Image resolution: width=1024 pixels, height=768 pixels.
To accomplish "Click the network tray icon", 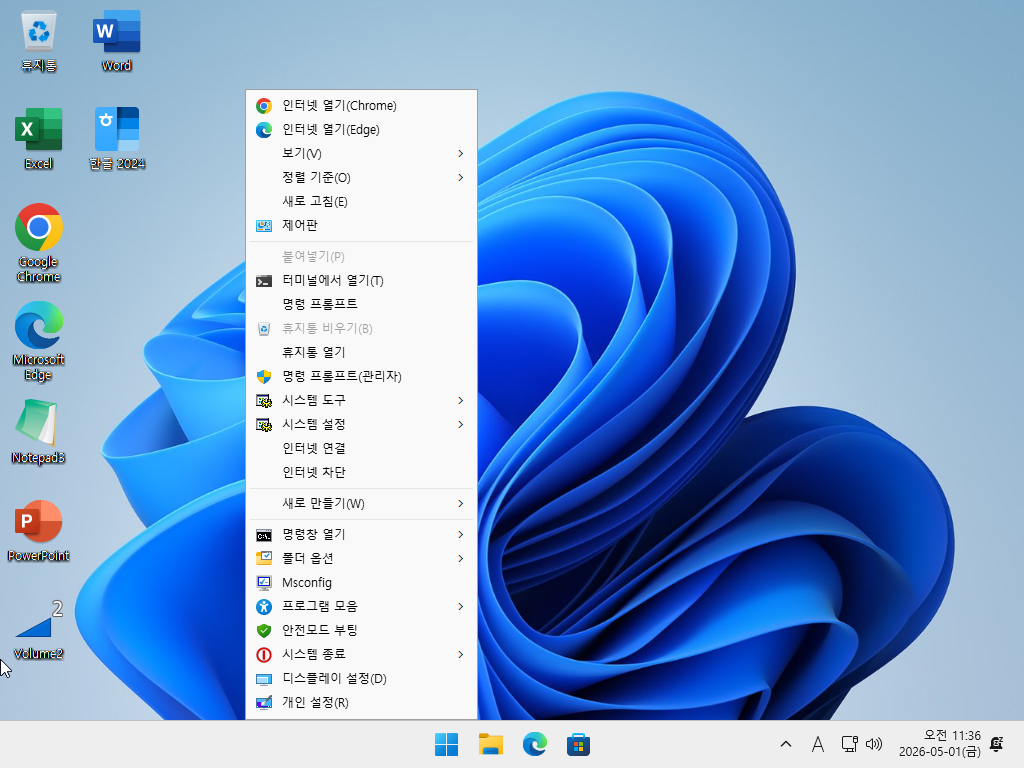I will point(849,744).
